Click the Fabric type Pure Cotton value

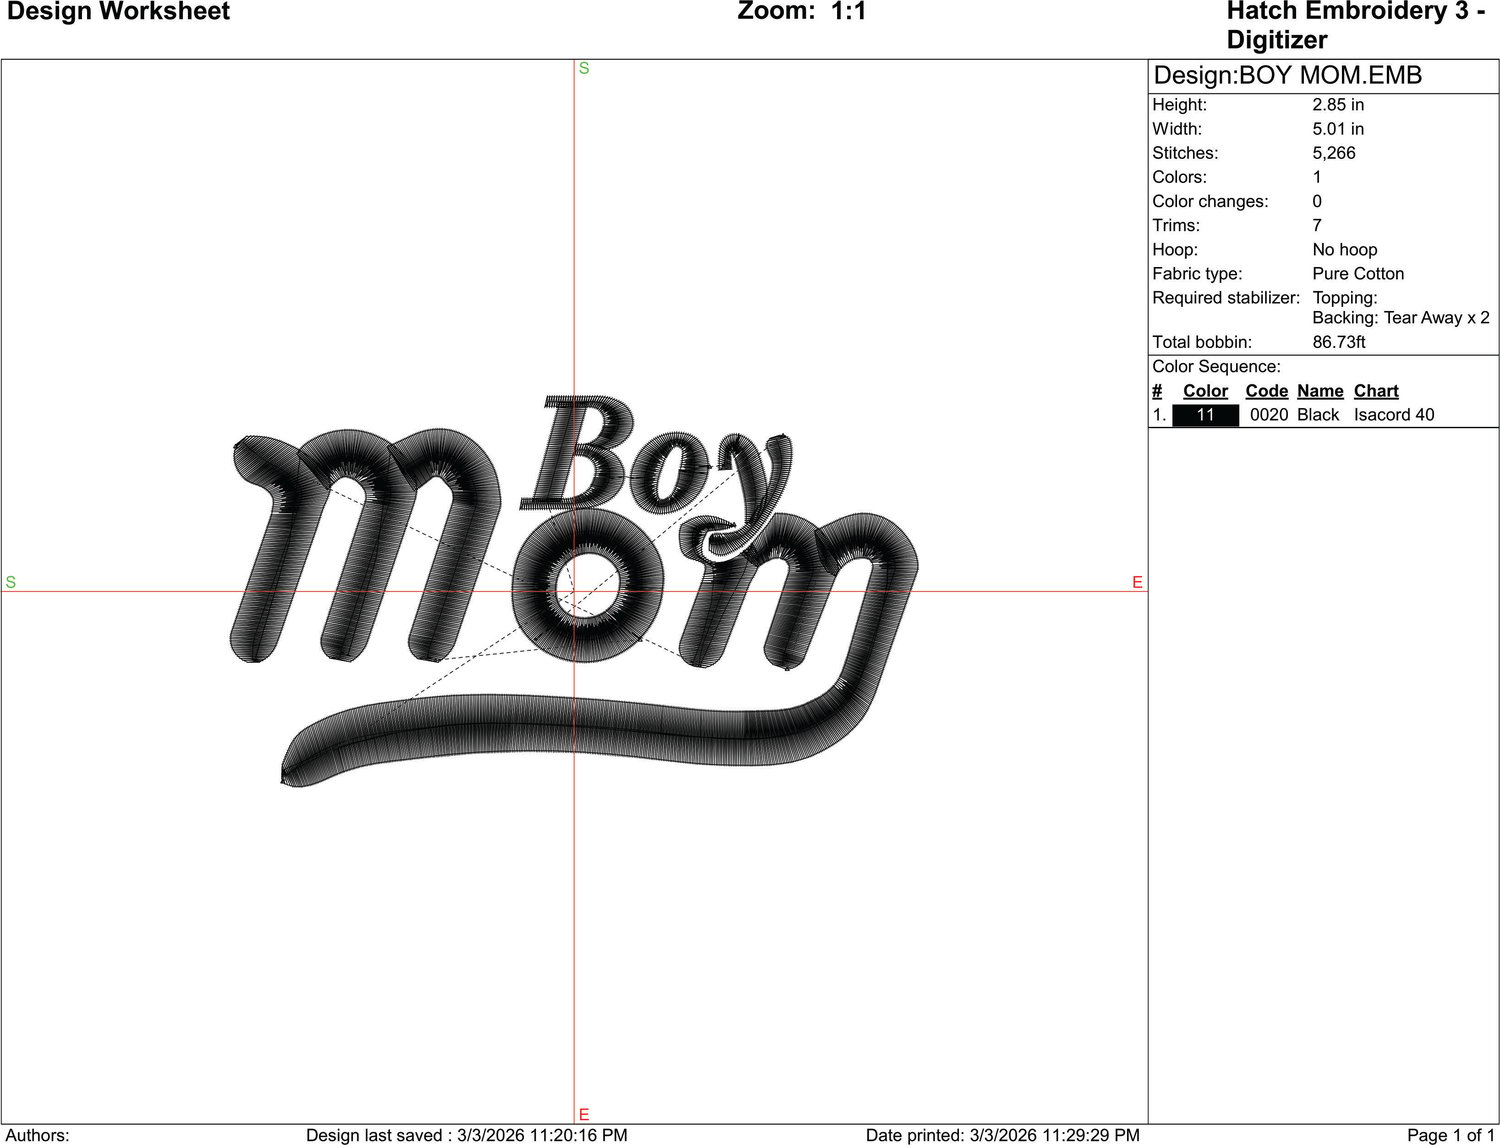[1358, 274]
